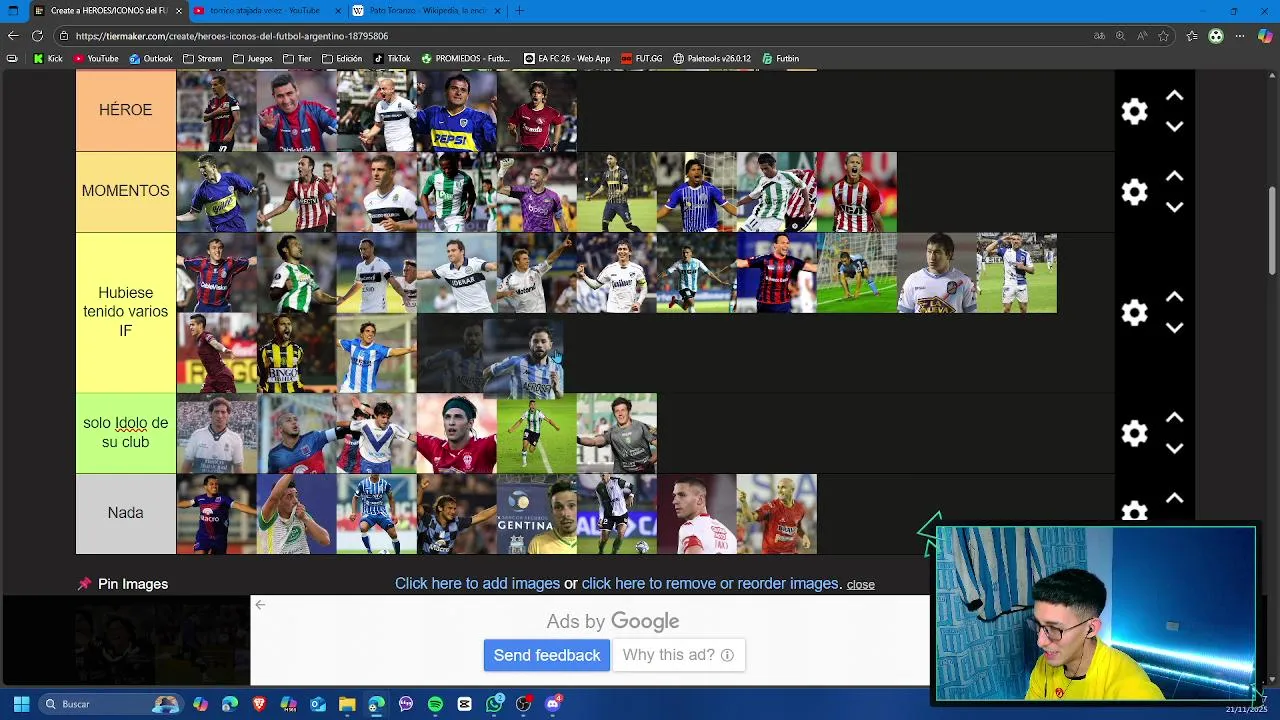
Task: Close the Create a HEROES/ICONOS tab
Action: 179,11
